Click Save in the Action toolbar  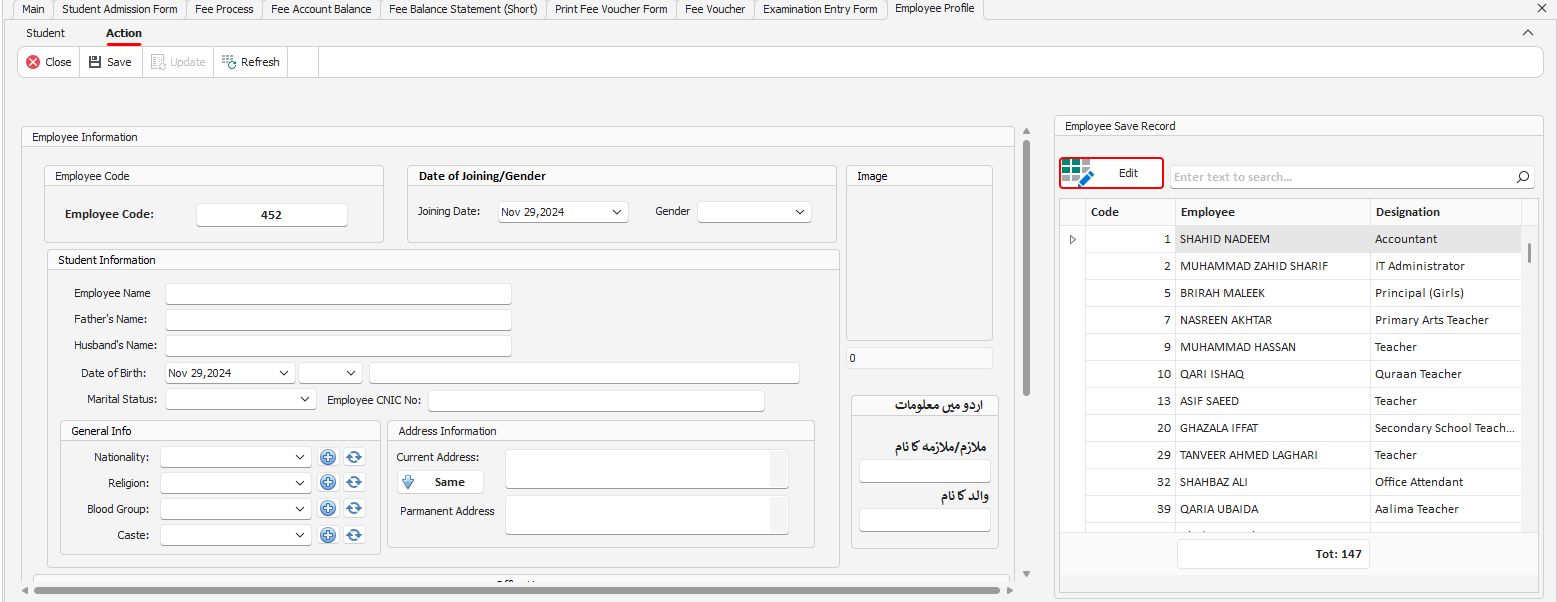tap(110, 62)
